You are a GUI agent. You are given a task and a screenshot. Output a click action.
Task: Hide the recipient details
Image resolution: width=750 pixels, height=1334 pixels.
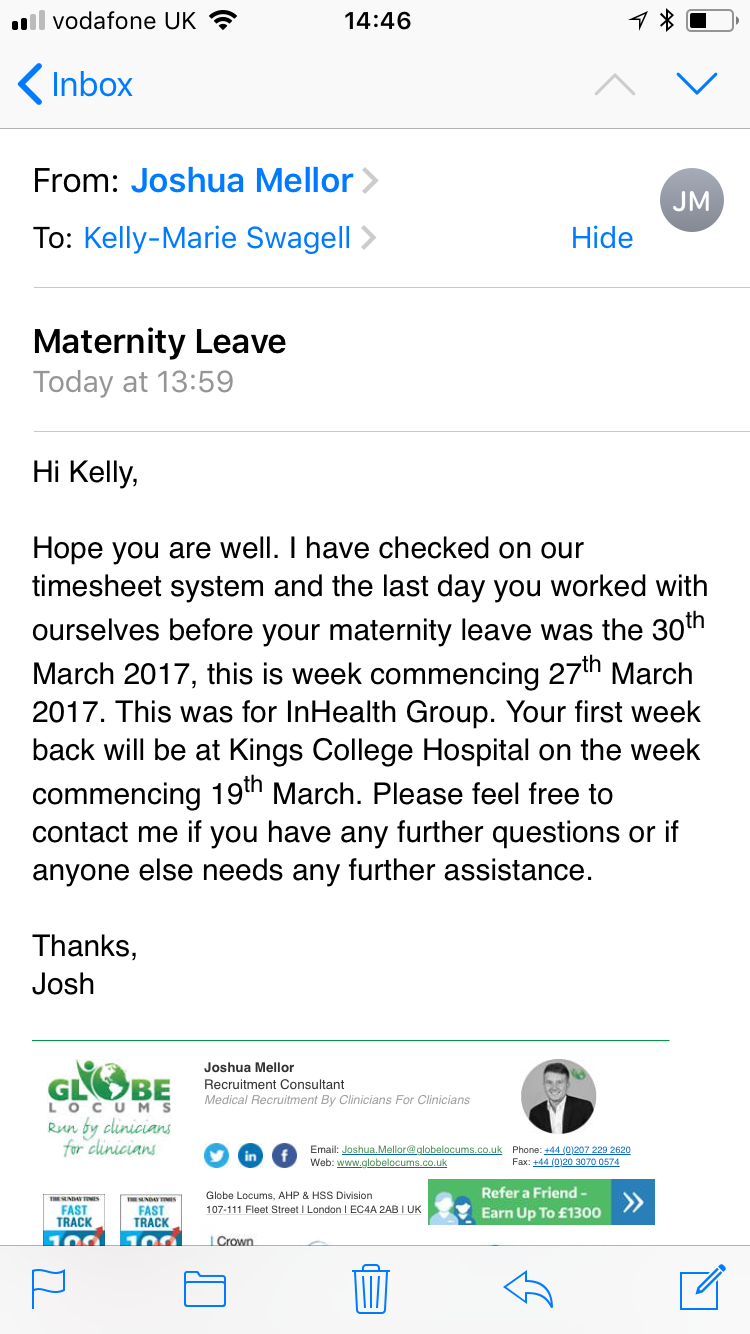601,238
